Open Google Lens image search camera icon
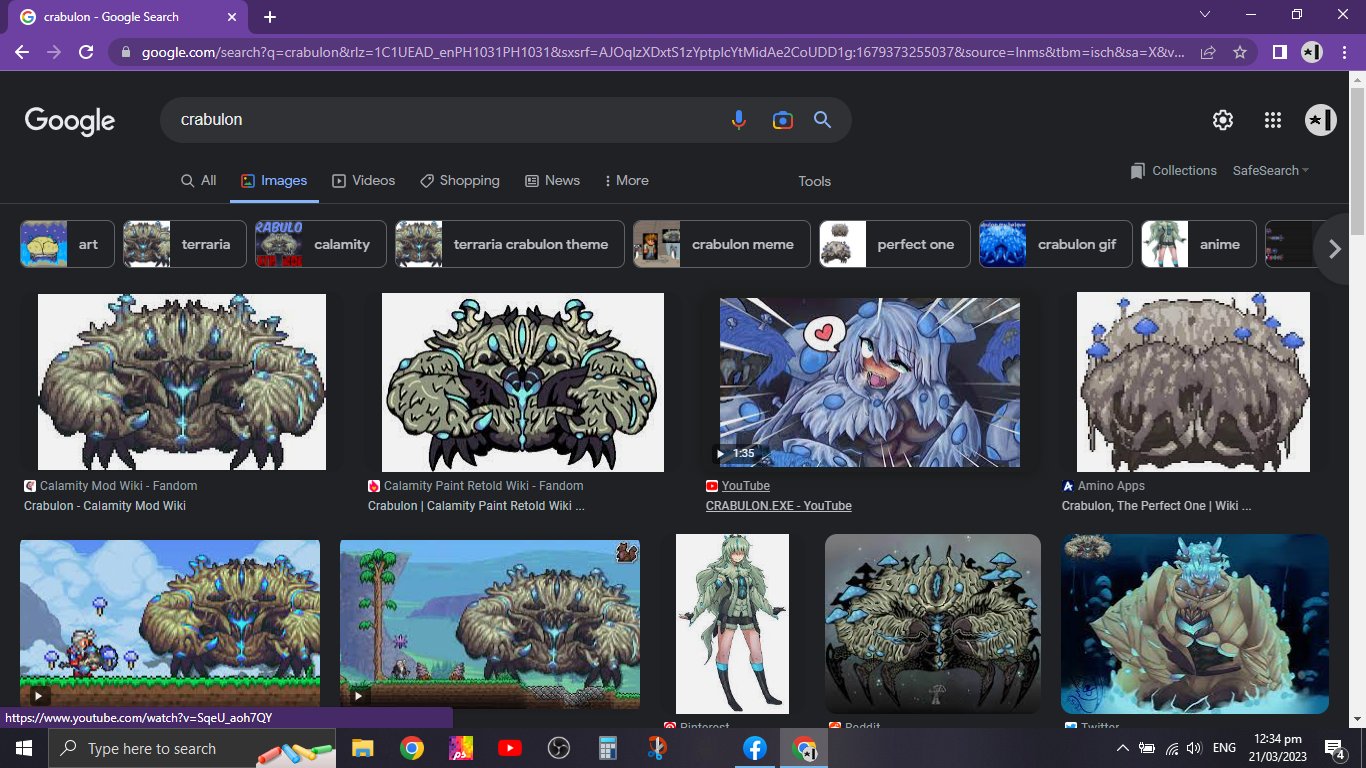This screenshot has width=1366, height=768. coord(782,120)
